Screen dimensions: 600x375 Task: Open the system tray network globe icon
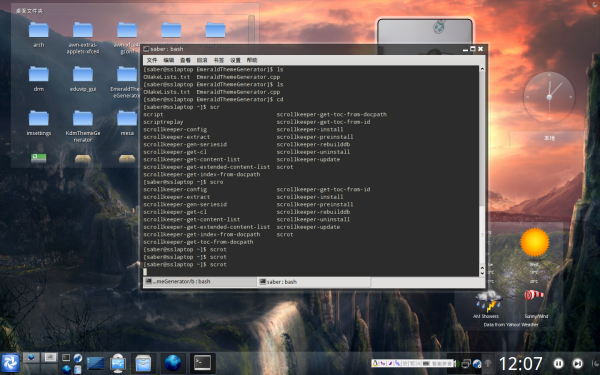pyautogui.click(x=477, y=364)
